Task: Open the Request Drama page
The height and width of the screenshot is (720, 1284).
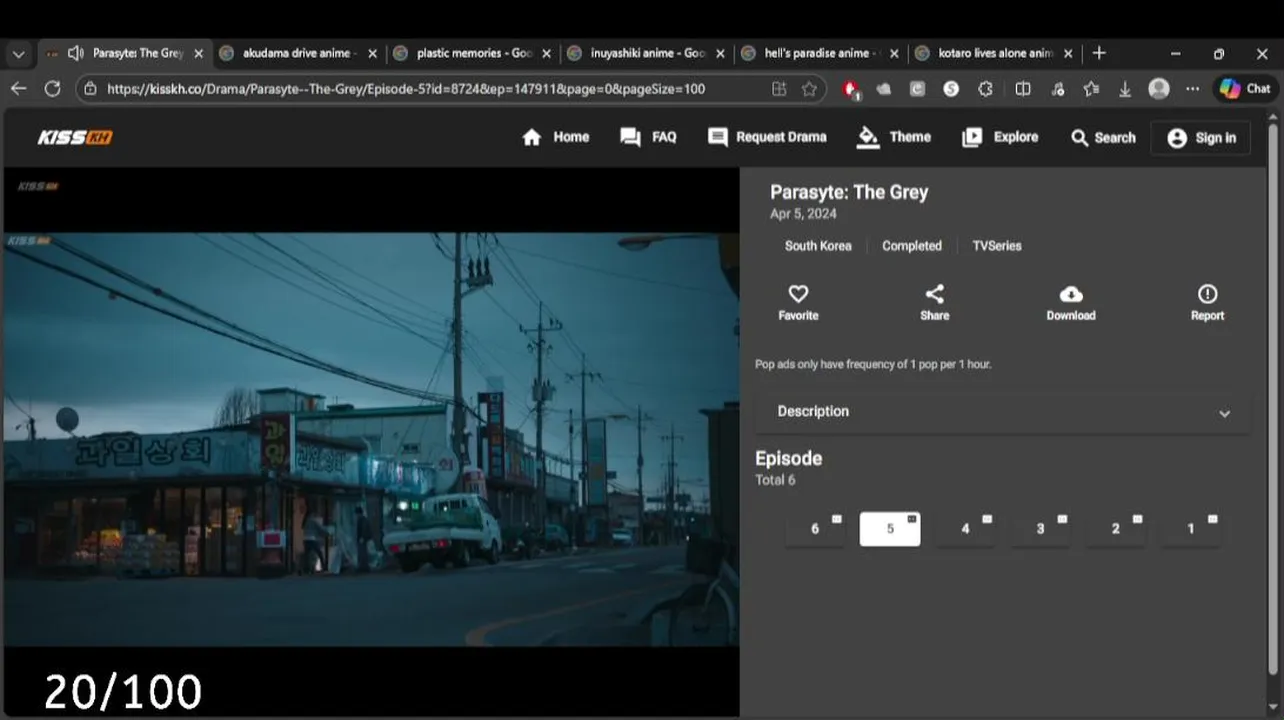Action: (767, 137)
